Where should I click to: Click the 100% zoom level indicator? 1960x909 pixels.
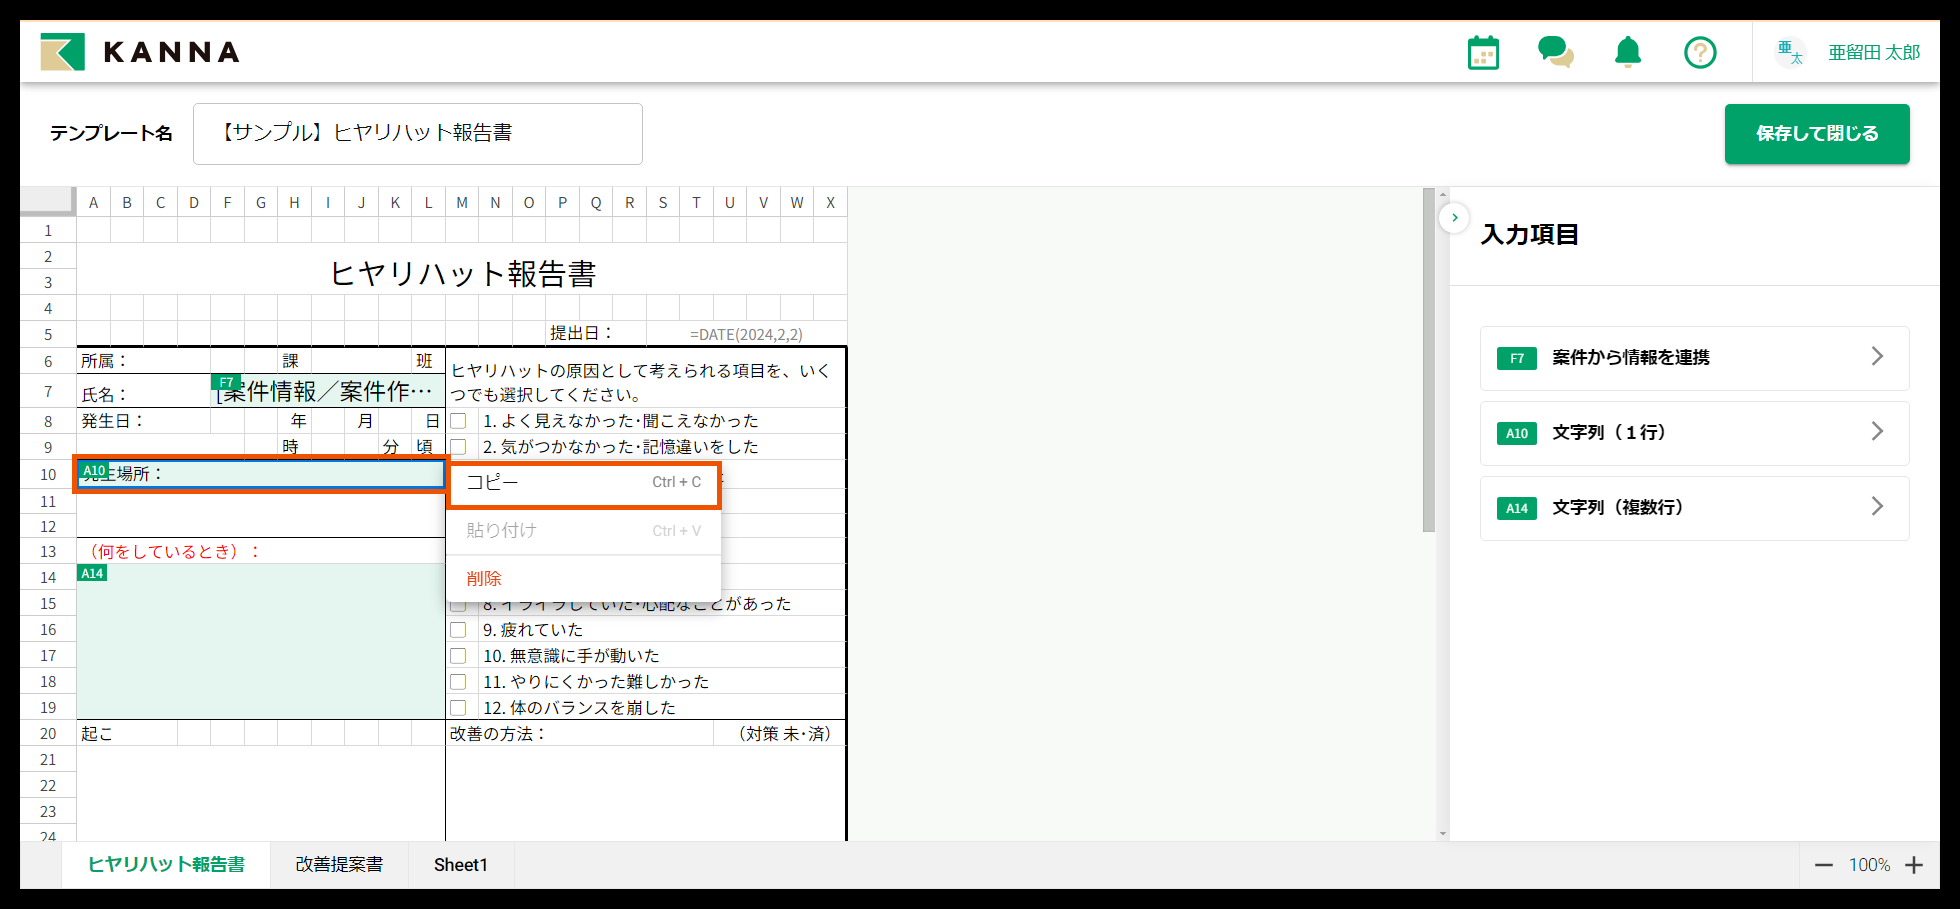[1870, 864]
